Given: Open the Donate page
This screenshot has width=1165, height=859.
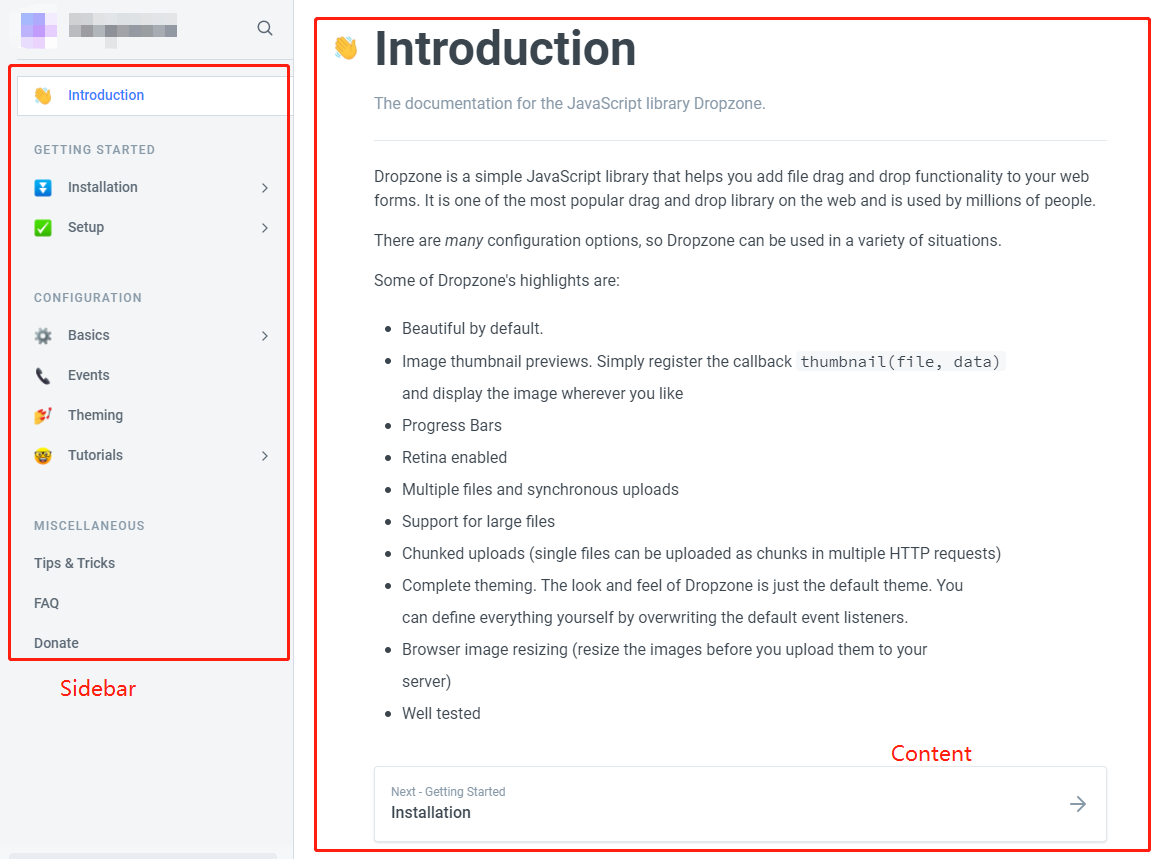Looking at the screenshot, I should [x=55, y=643].
